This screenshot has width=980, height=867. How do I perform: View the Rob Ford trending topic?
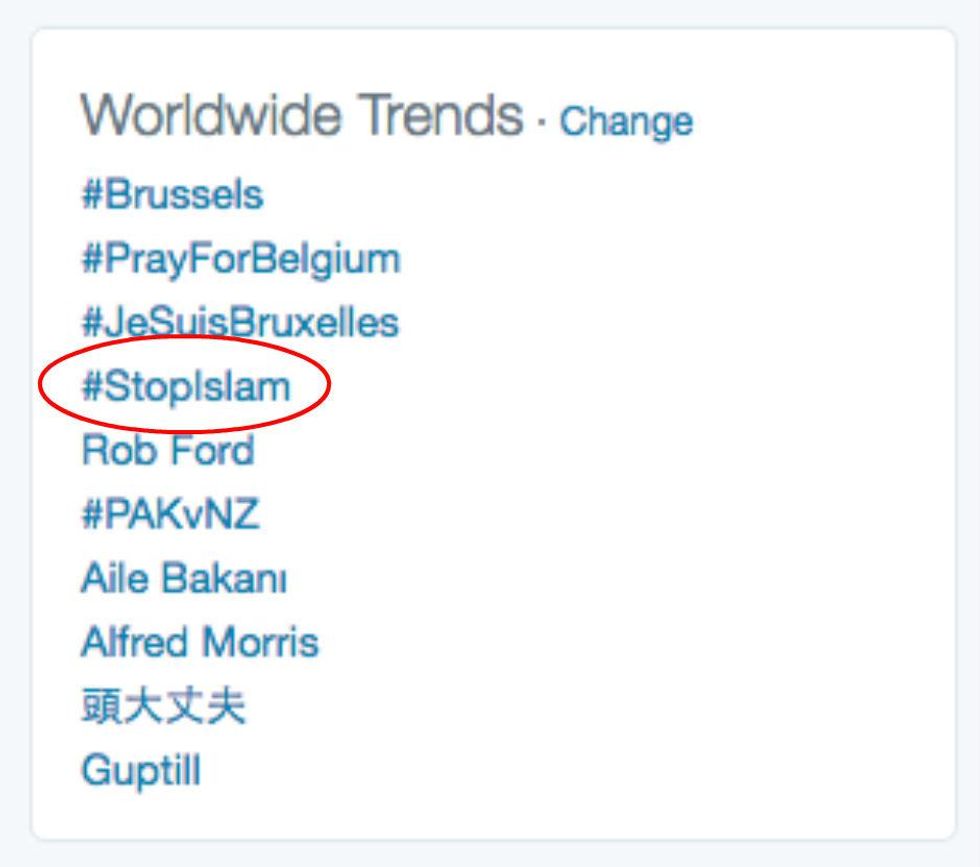click(168, 450)
